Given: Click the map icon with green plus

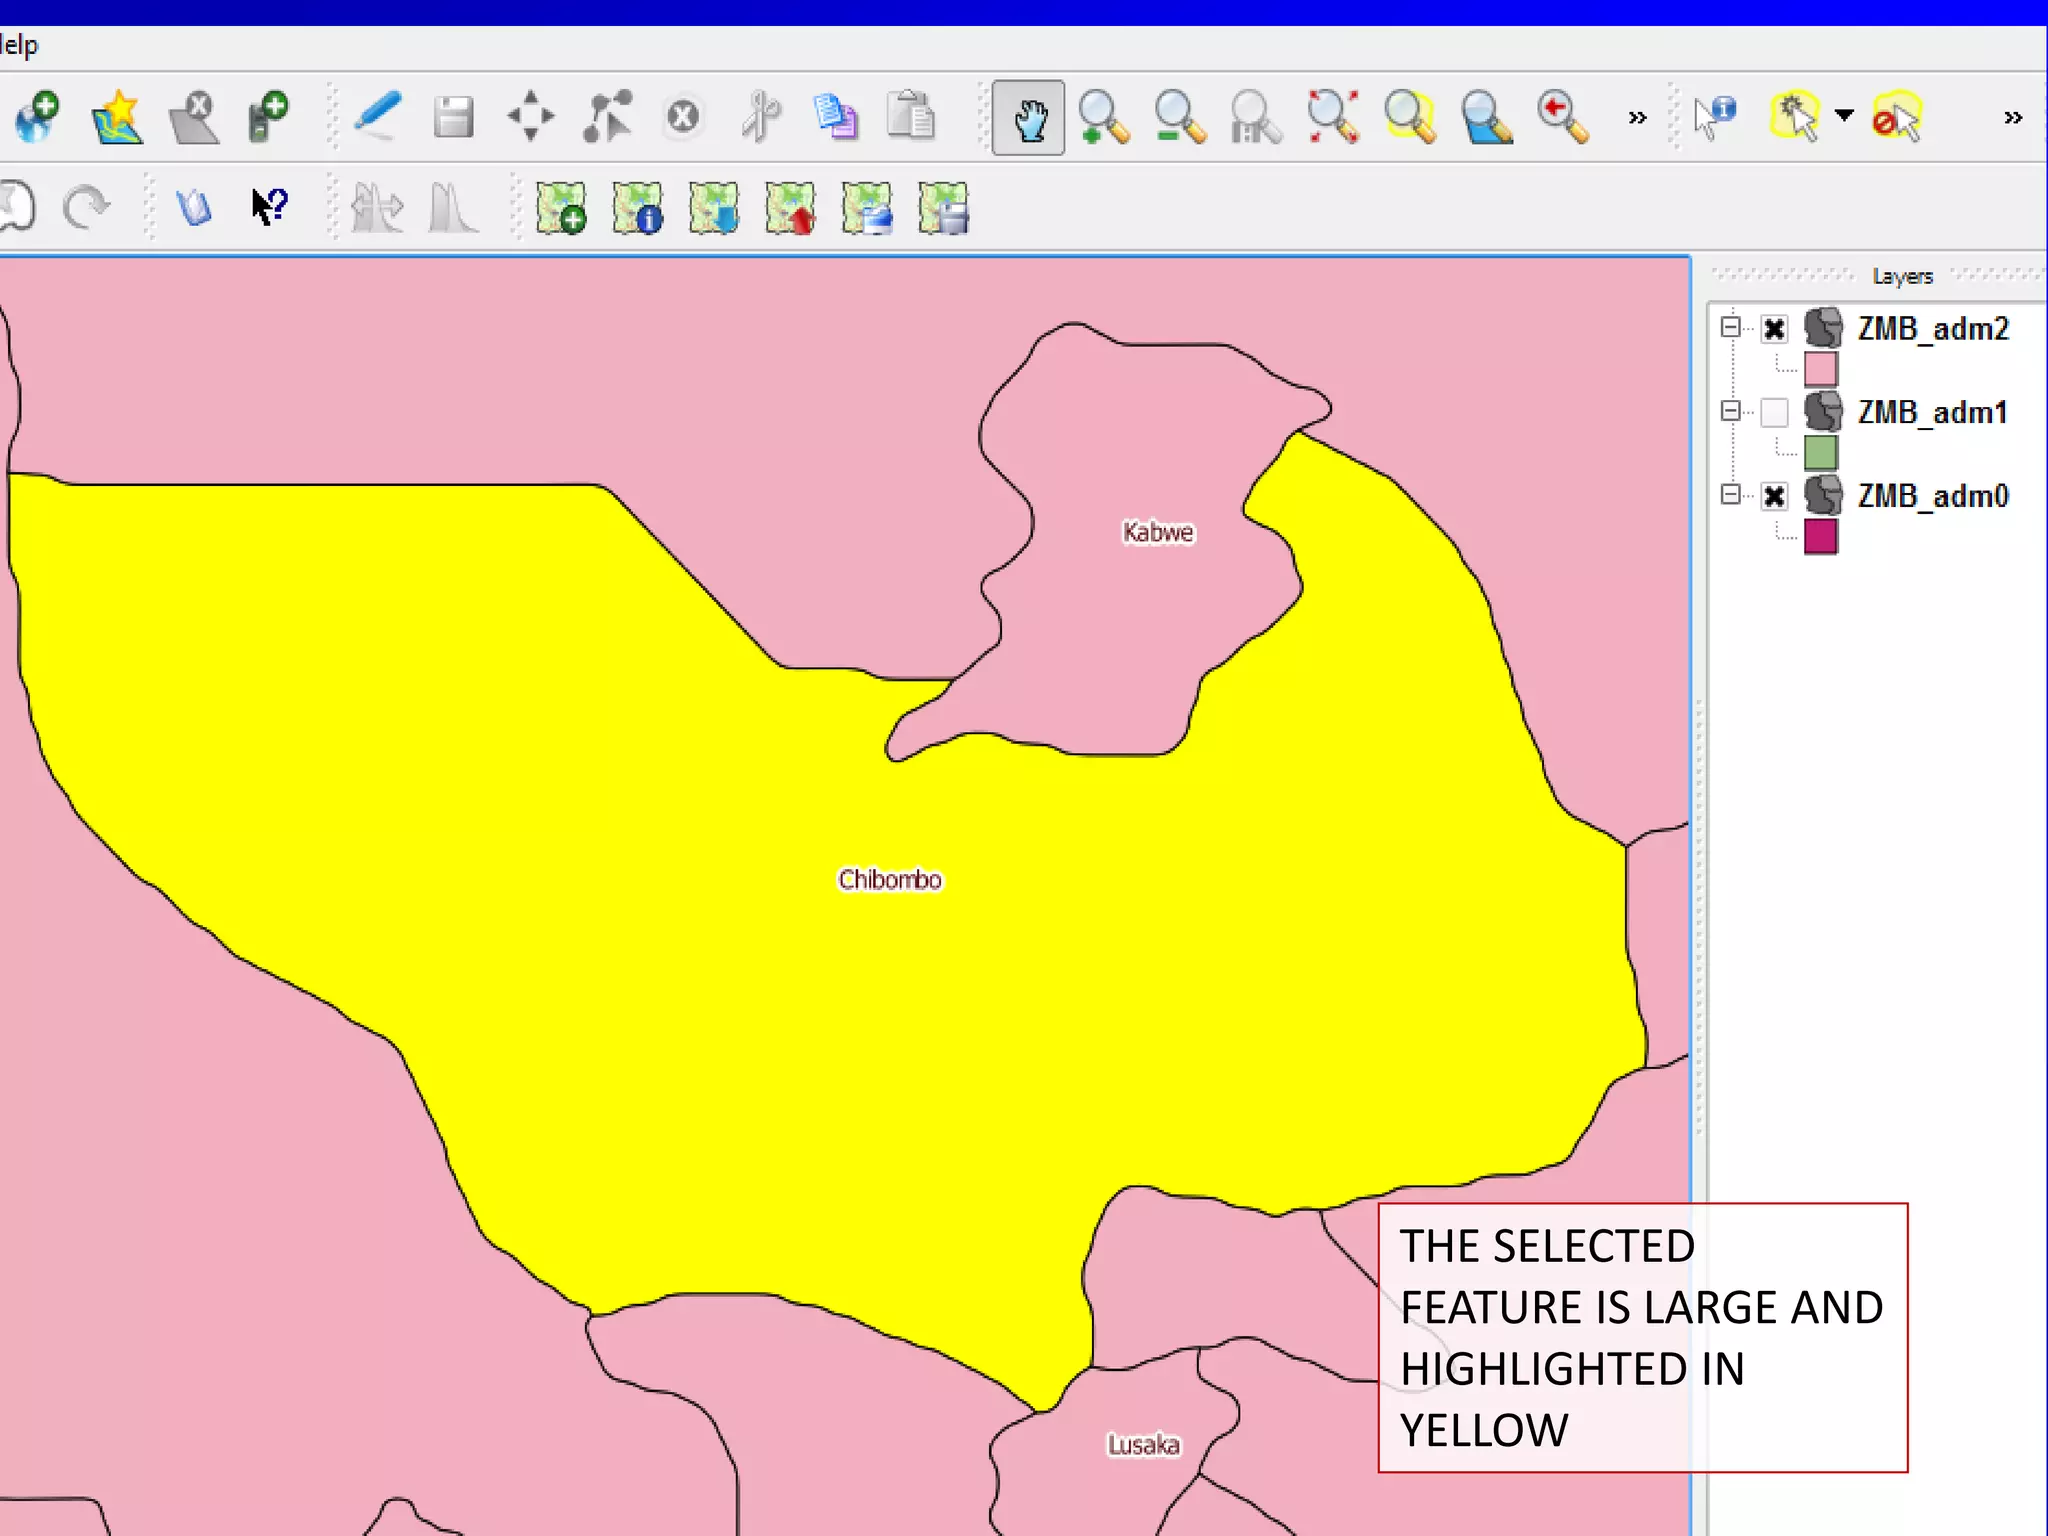Looking at the screenshot, I should pos(561,208).
